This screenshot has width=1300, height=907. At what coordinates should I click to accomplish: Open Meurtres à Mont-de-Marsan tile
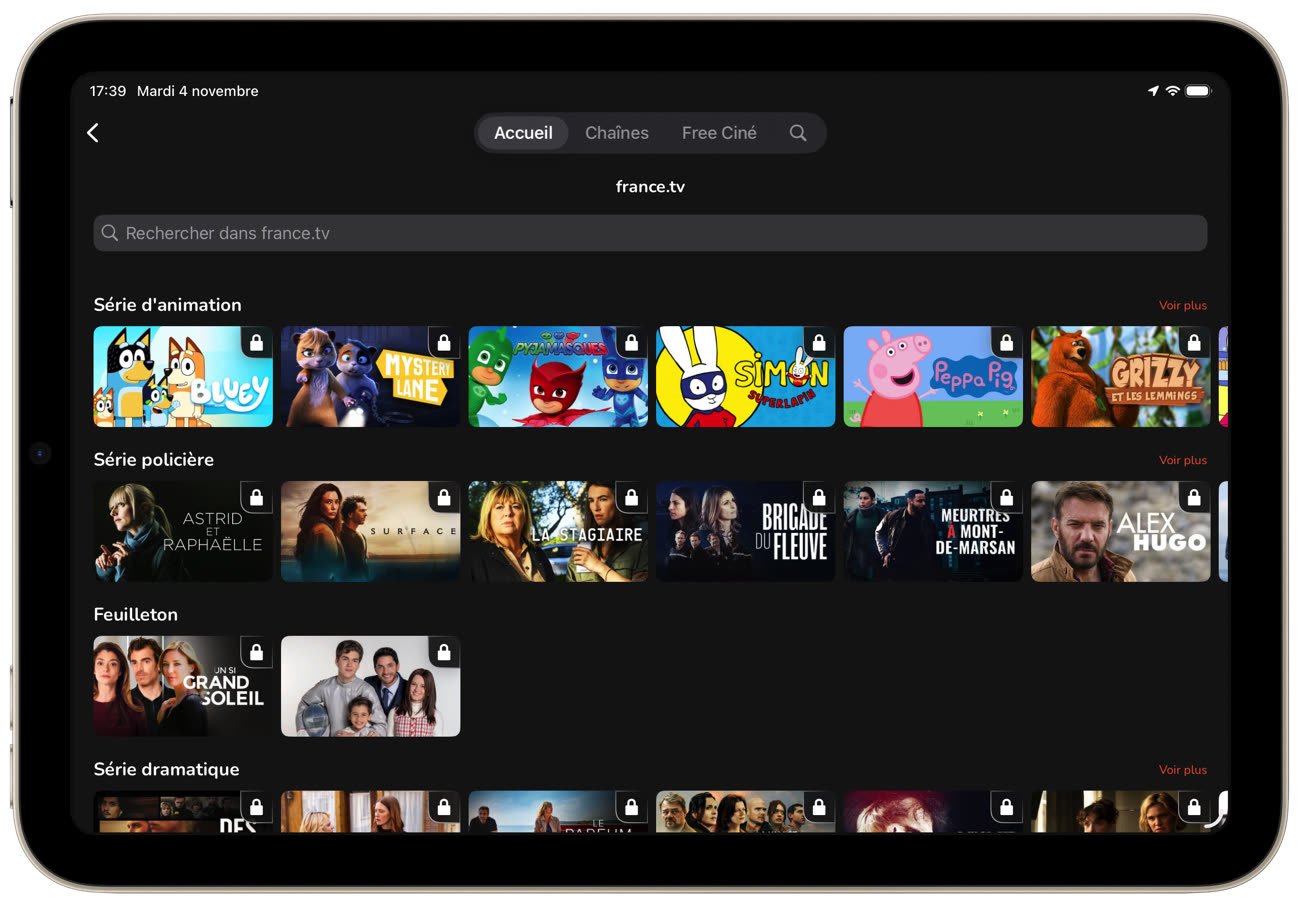pos(932,532)
